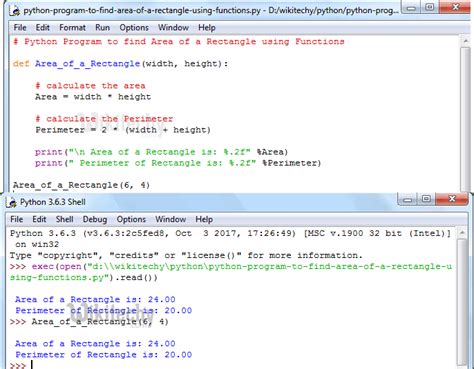Open Shell menu in Python Shell

point(64,219)
